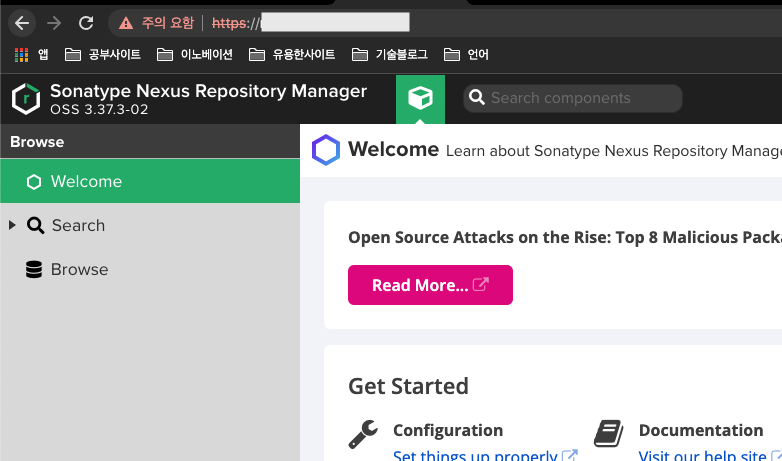The image size is (782, 461).
Task: Expand the Search tree node arrow
Action: tap(12, 226)
